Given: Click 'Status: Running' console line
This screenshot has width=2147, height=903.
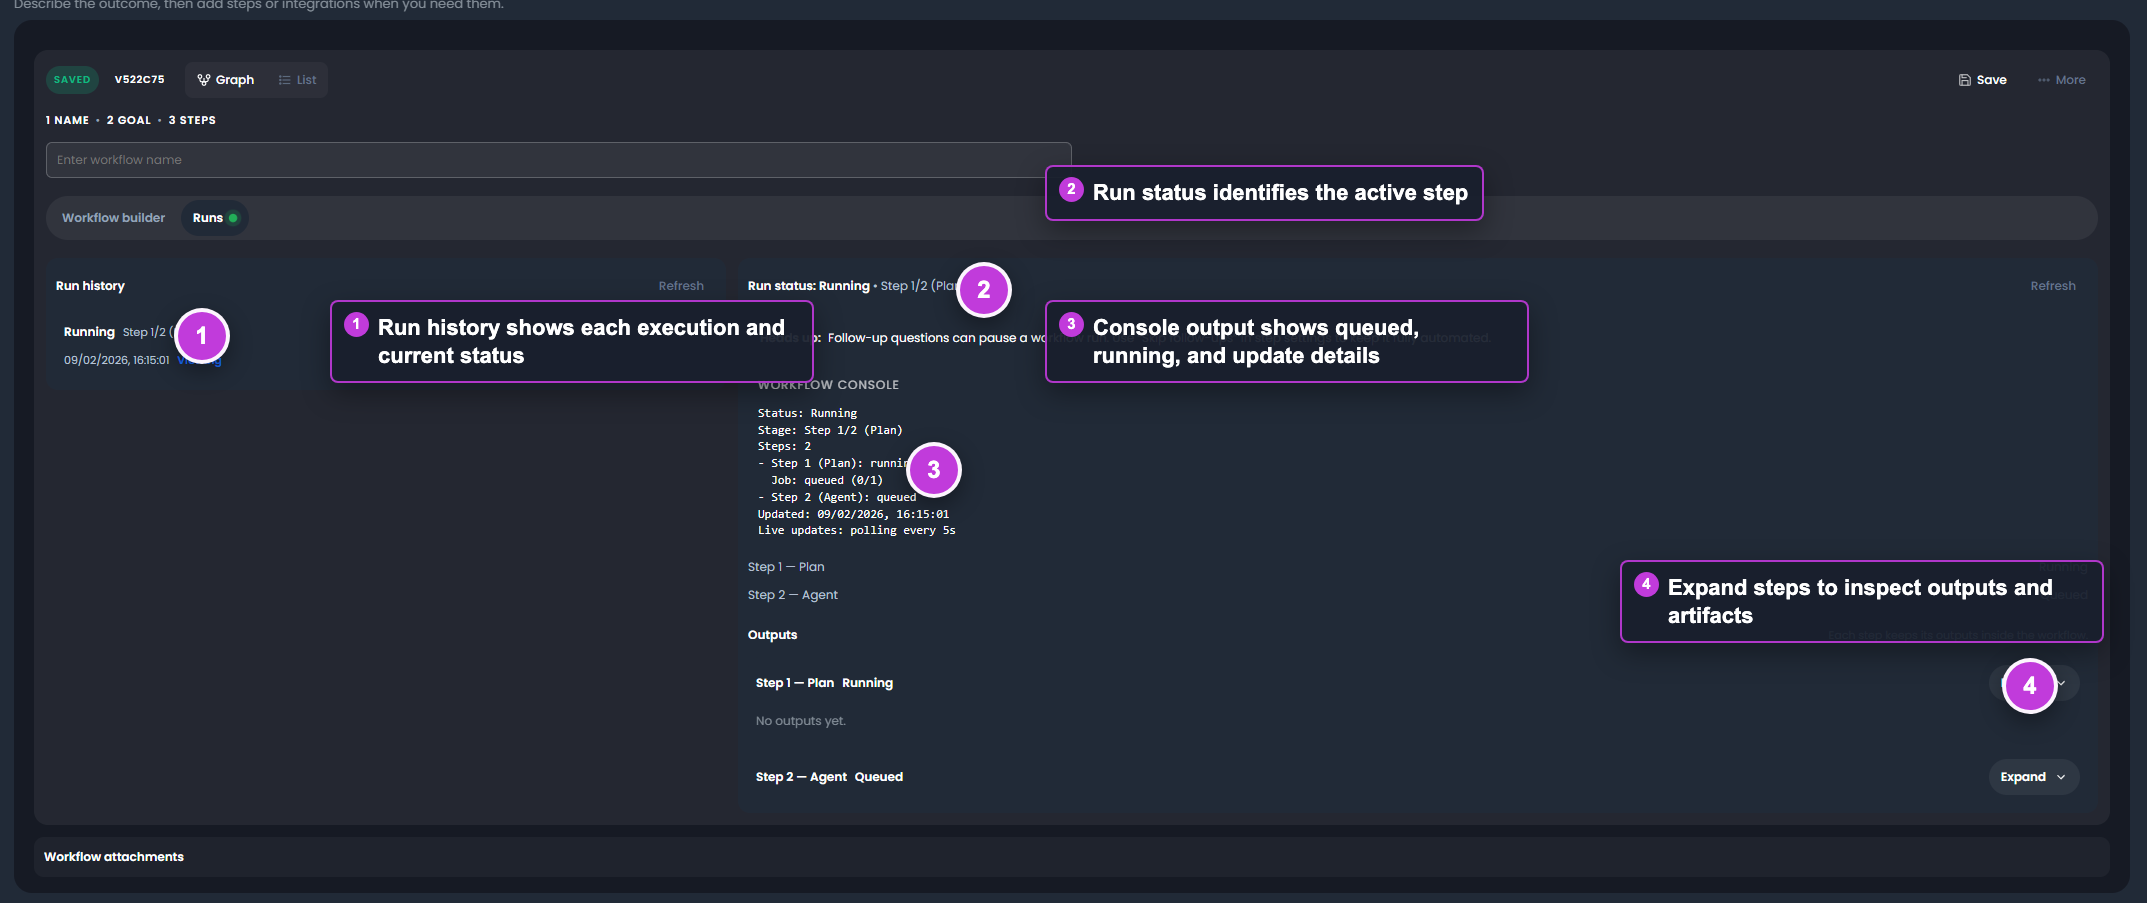Looking at the screenshot, I should pos(807,413).
